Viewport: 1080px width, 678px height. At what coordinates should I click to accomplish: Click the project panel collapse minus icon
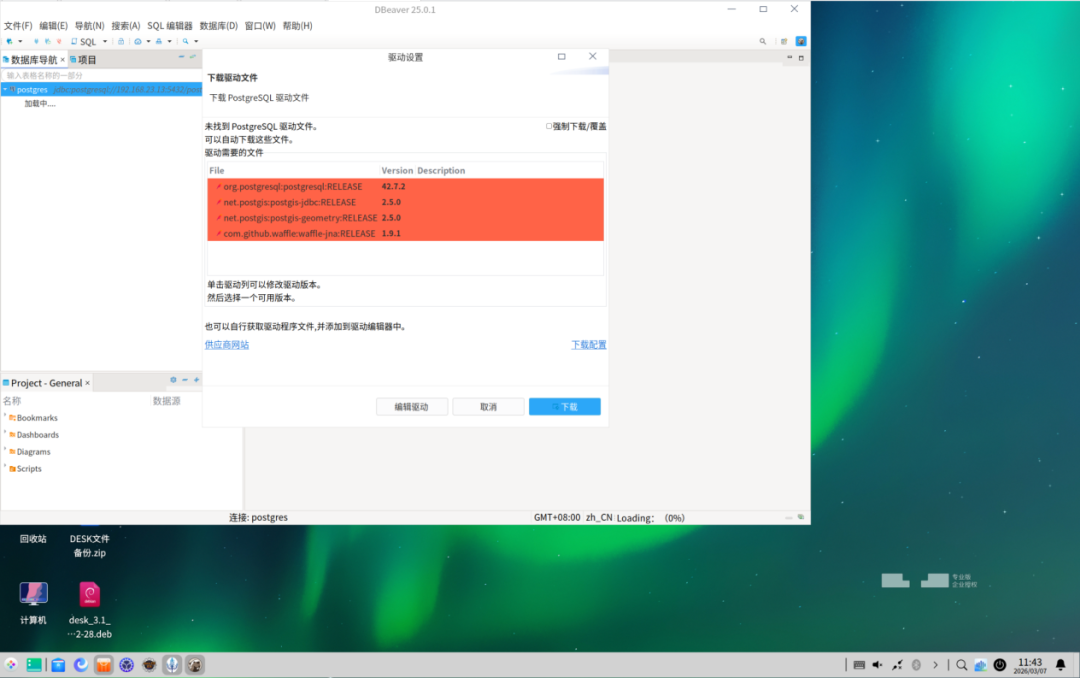pyautogui.click(x=185, y=380)
